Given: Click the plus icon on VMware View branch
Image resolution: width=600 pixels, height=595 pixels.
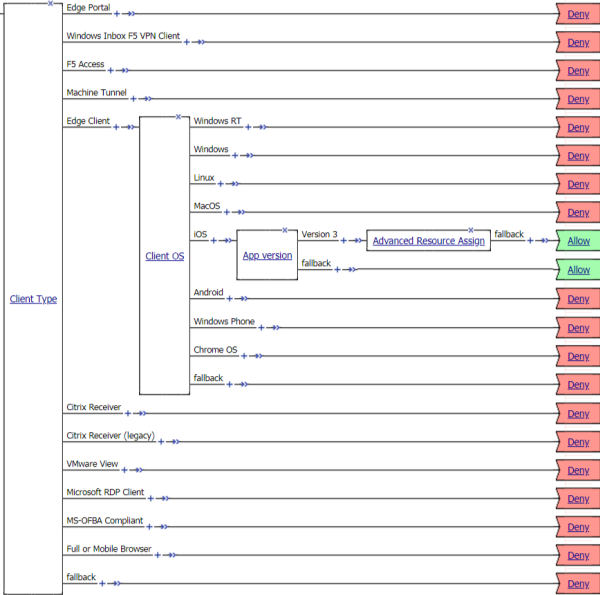Looking at the screenshot, I should (x=123, y=470).
